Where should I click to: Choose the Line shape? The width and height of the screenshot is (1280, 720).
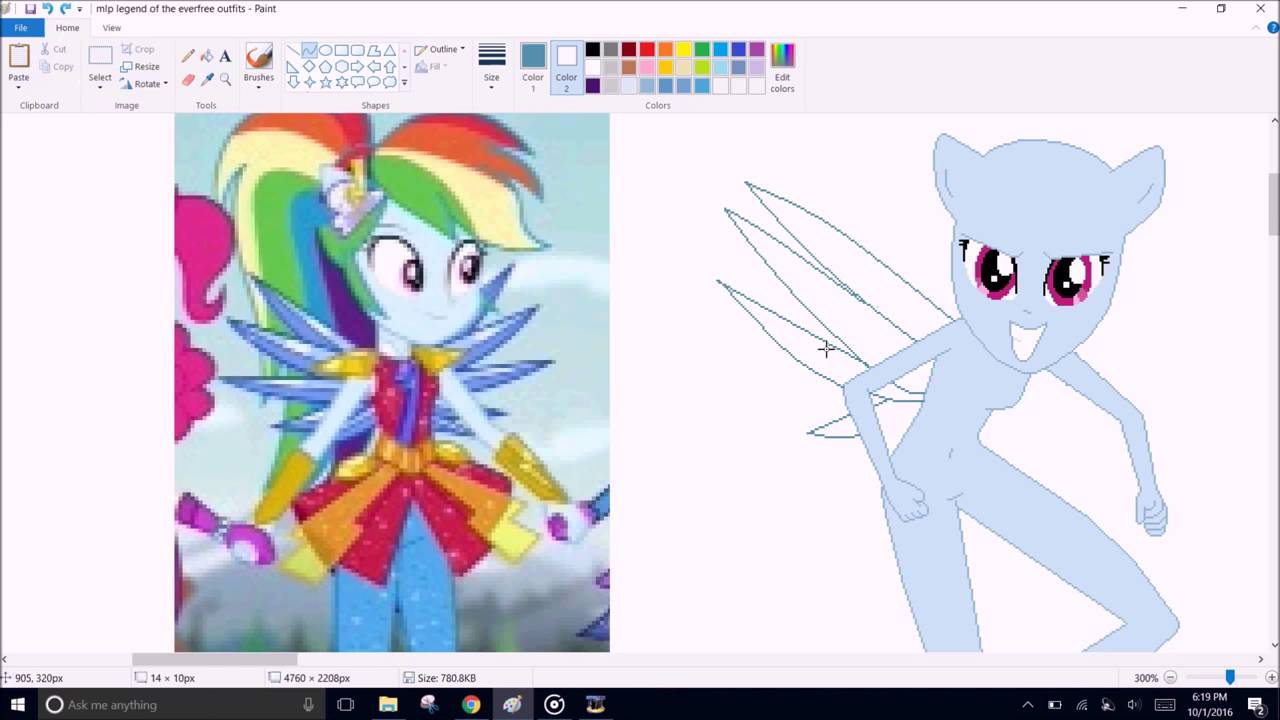point(293,50)
